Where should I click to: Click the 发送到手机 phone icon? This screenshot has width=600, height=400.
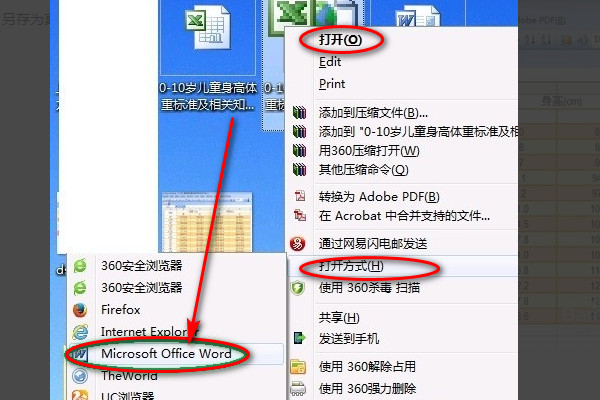300,338
